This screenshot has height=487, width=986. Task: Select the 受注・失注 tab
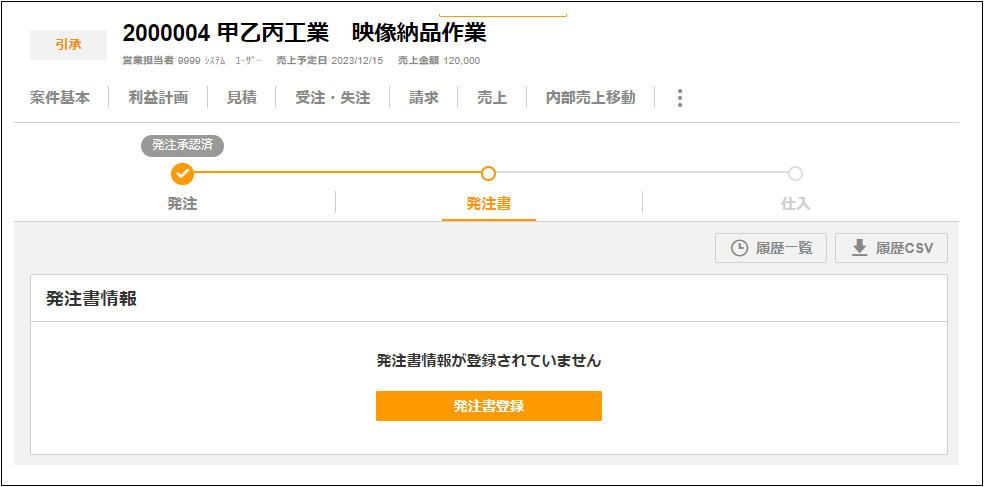[x=333, y=98]
